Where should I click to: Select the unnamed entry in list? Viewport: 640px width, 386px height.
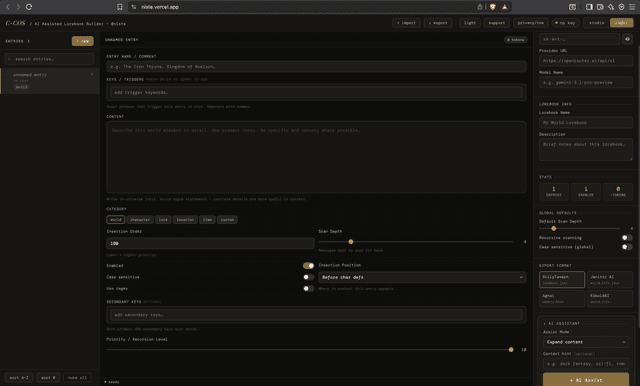pos(49,81)
